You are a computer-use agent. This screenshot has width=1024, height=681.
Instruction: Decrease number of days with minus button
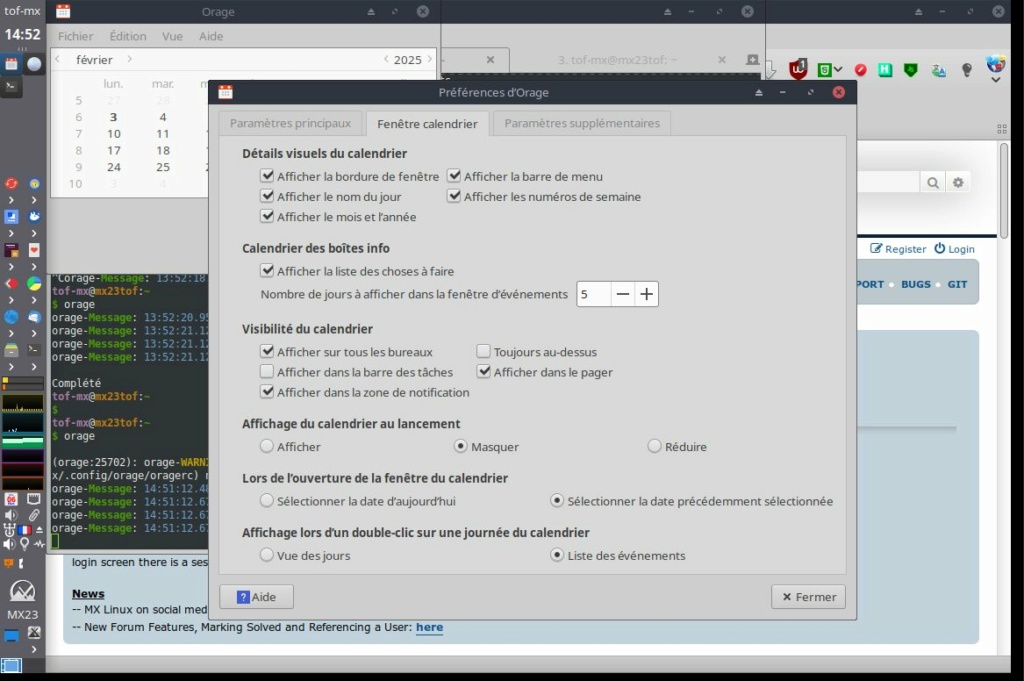(623, 294)
